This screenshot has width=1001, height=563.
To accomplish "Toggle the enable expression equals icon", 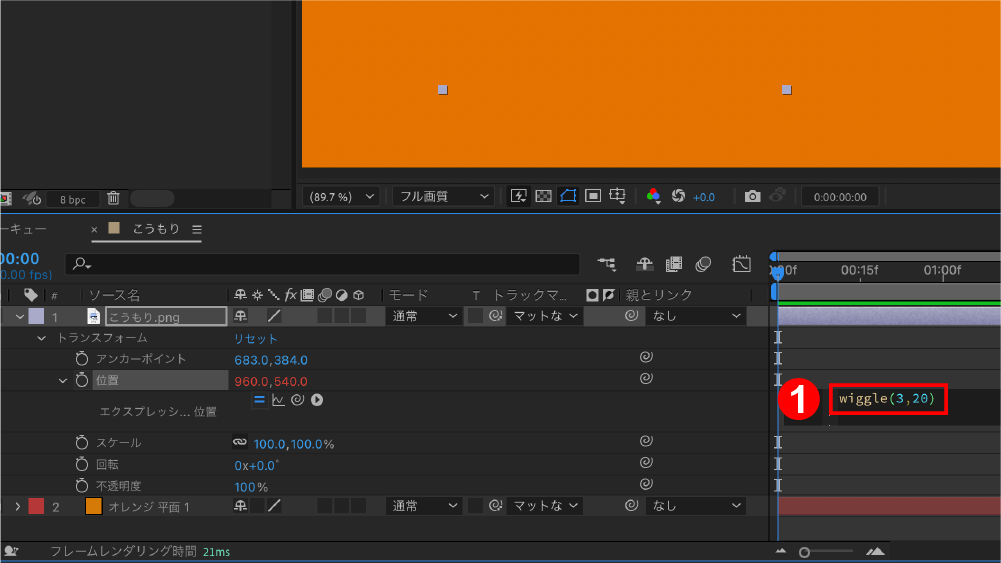I will coord(259,400).
